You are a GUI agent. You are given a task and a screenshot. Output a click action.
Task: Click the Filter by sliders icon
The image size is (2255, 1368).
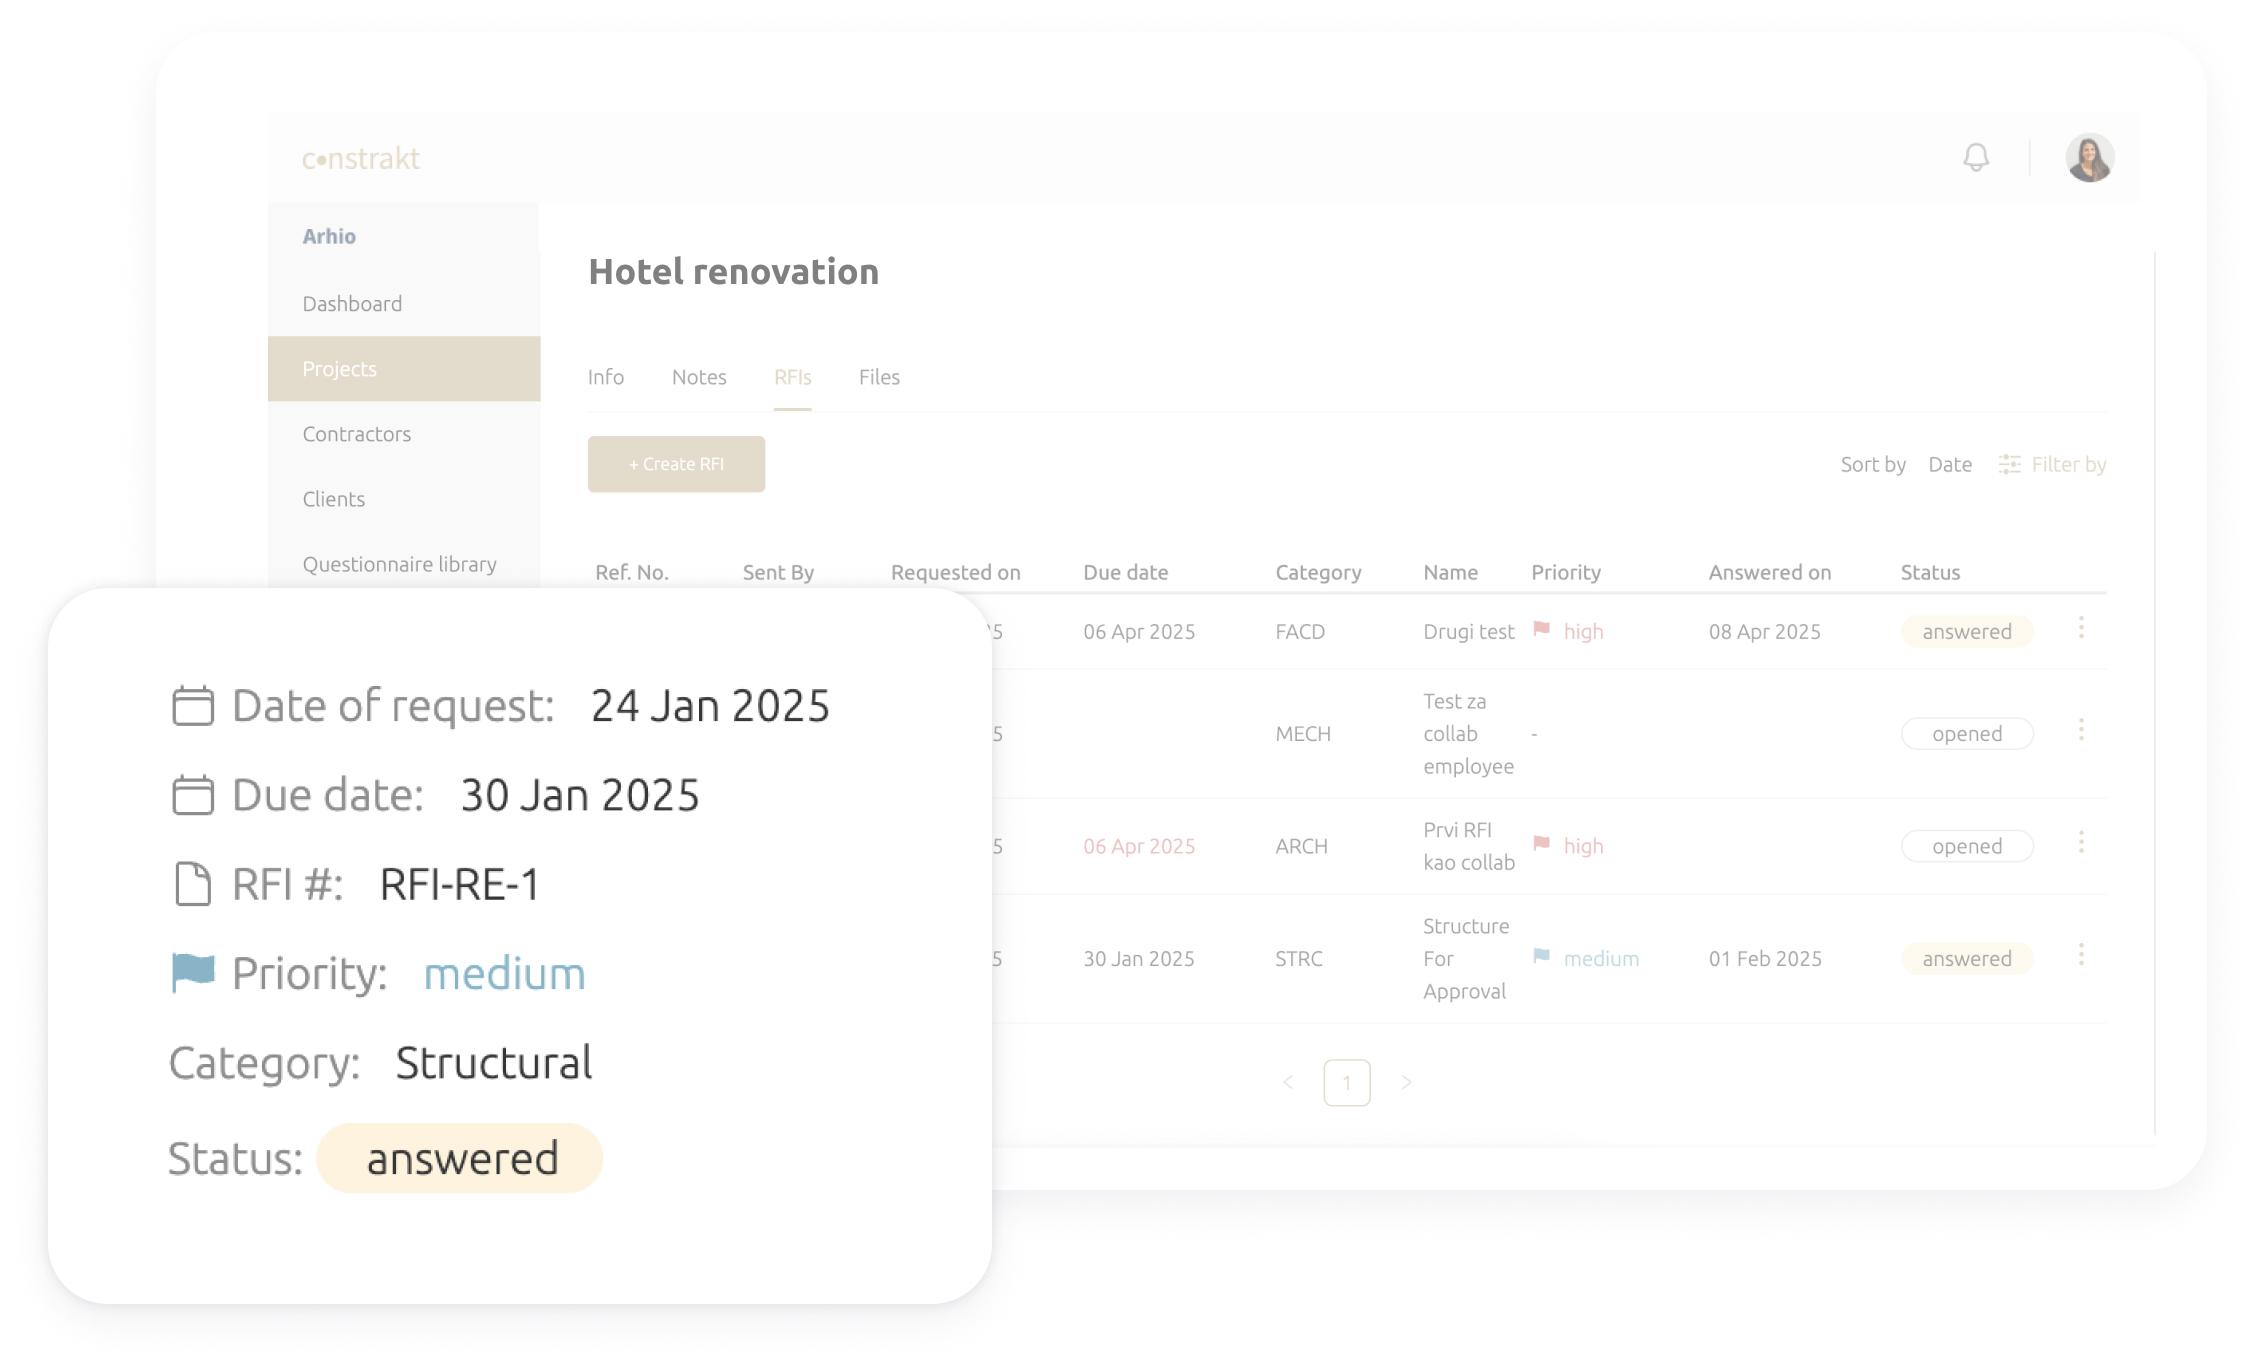tap(2009, 464)
